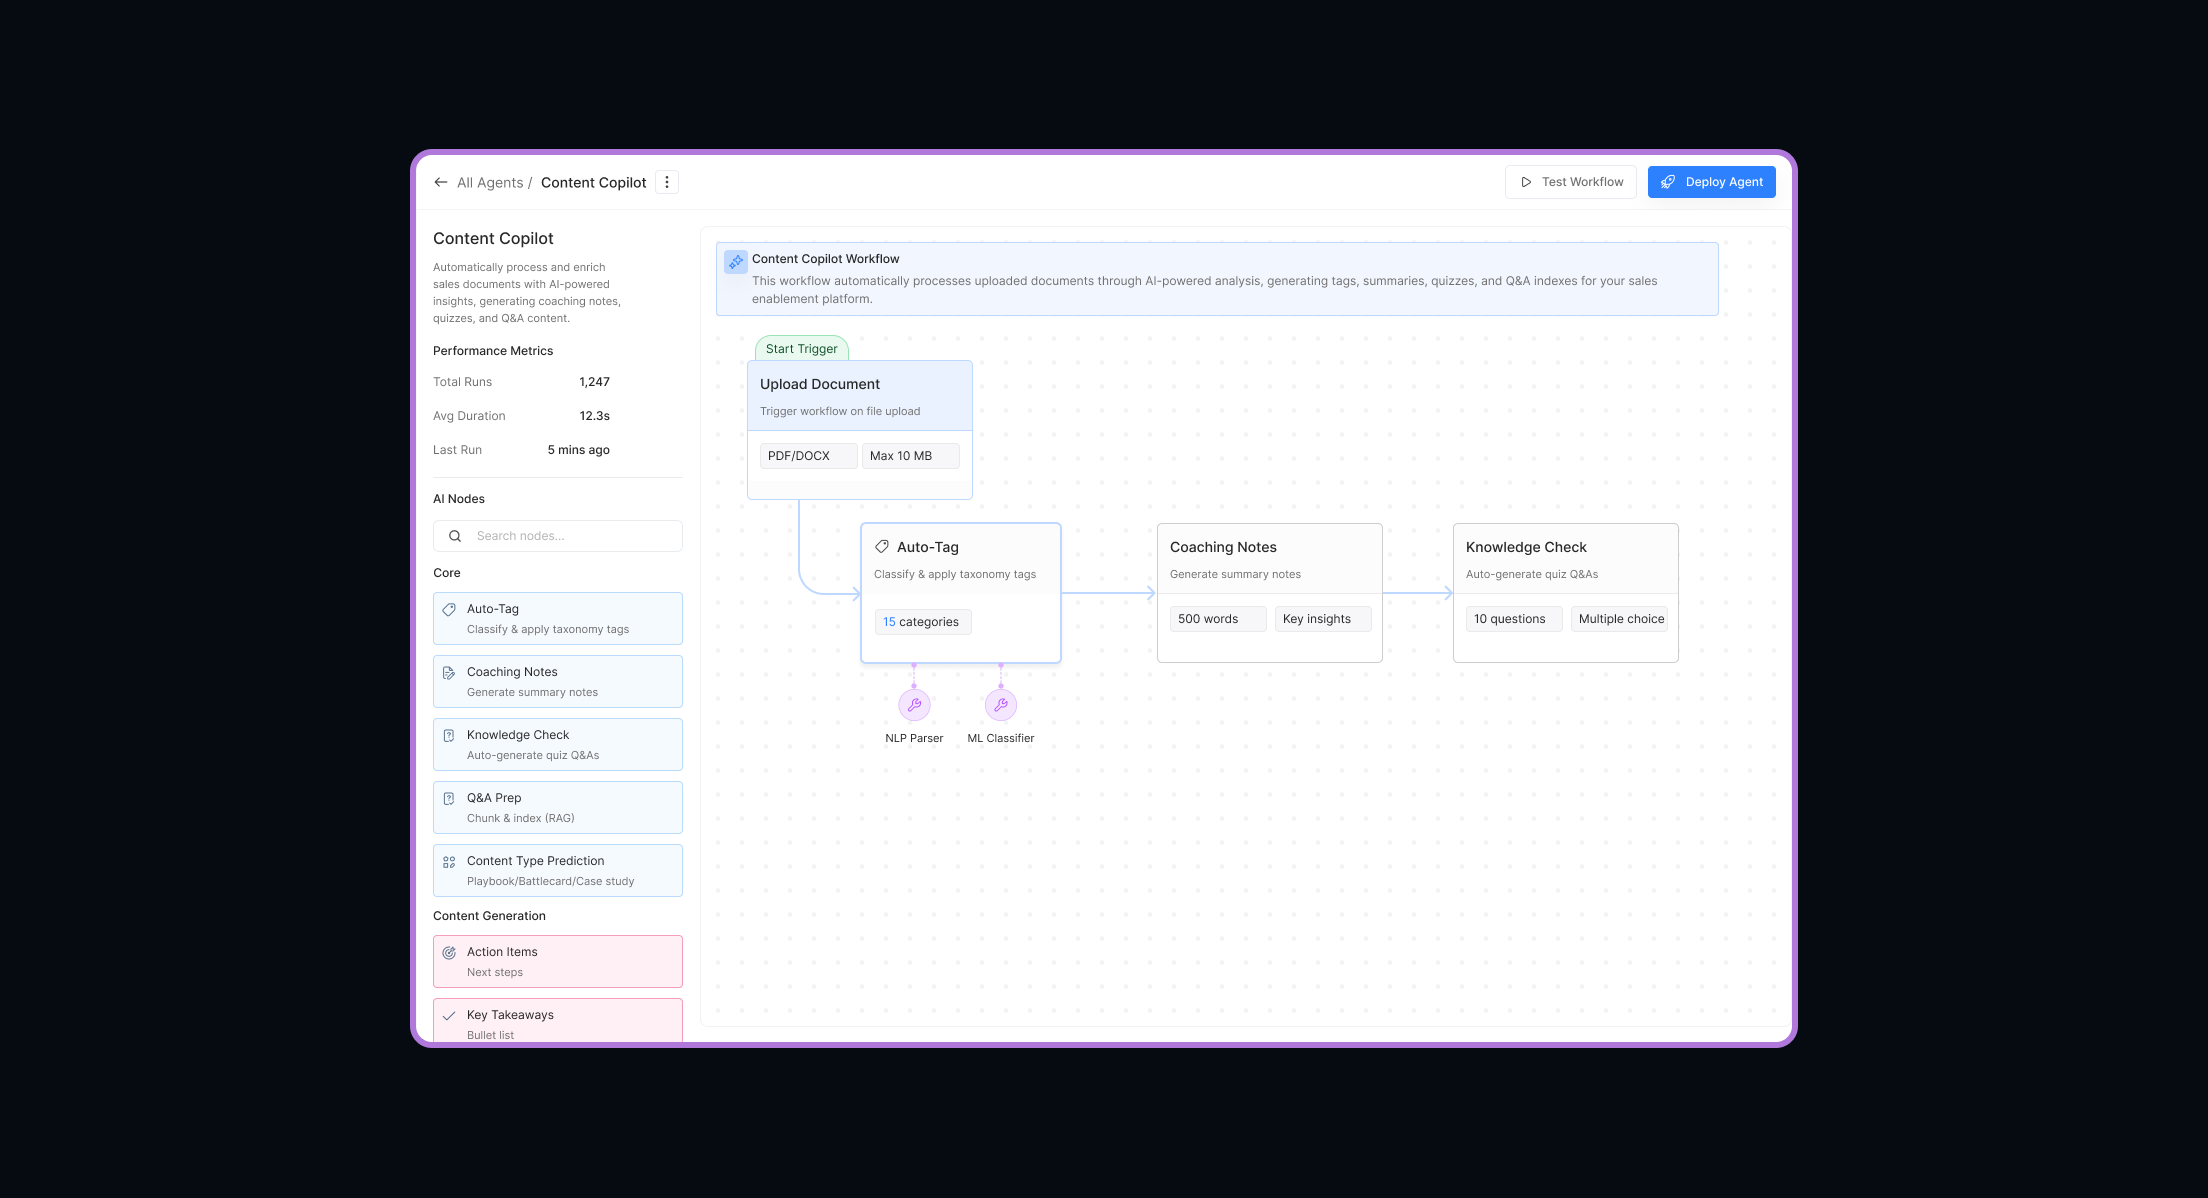Select the Knowledge Check sidebar node card
Viewport: 2208px width, 1198px height.
[558, 745]
